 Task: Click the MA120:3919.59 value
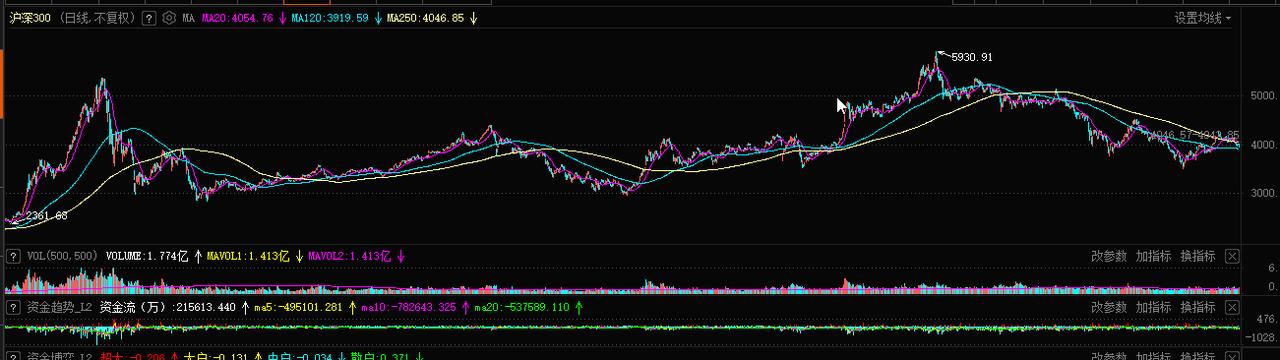329,18
